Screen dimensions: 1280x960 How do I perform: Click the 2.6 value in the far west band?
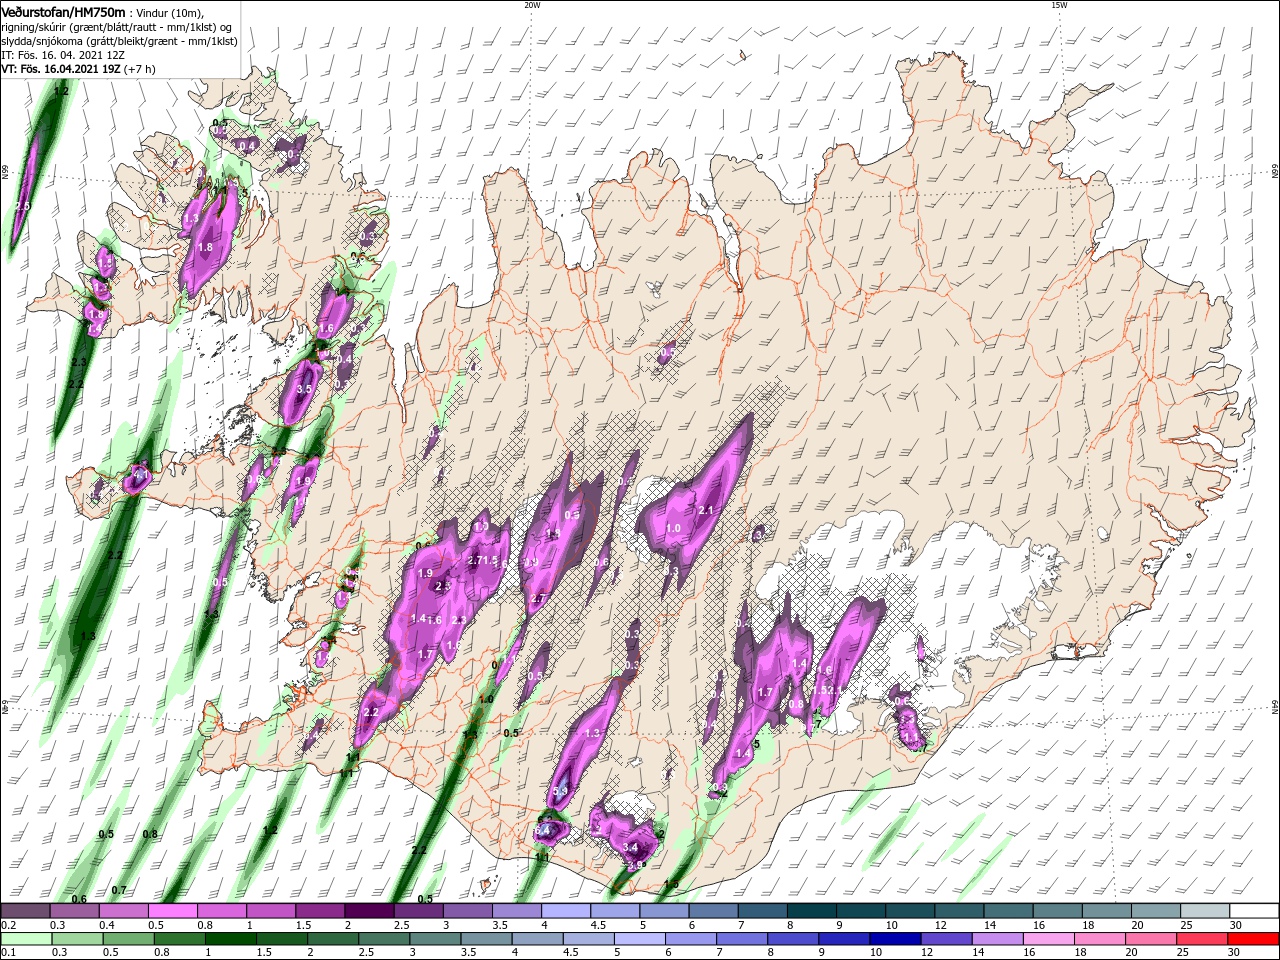coord(24,205)
